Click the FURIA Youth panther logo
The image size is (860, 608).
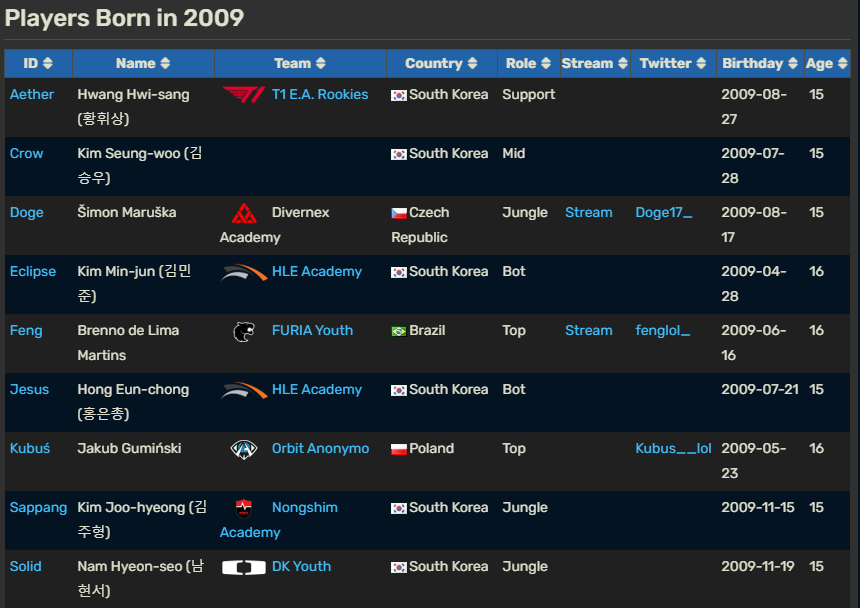click(244, 331)
